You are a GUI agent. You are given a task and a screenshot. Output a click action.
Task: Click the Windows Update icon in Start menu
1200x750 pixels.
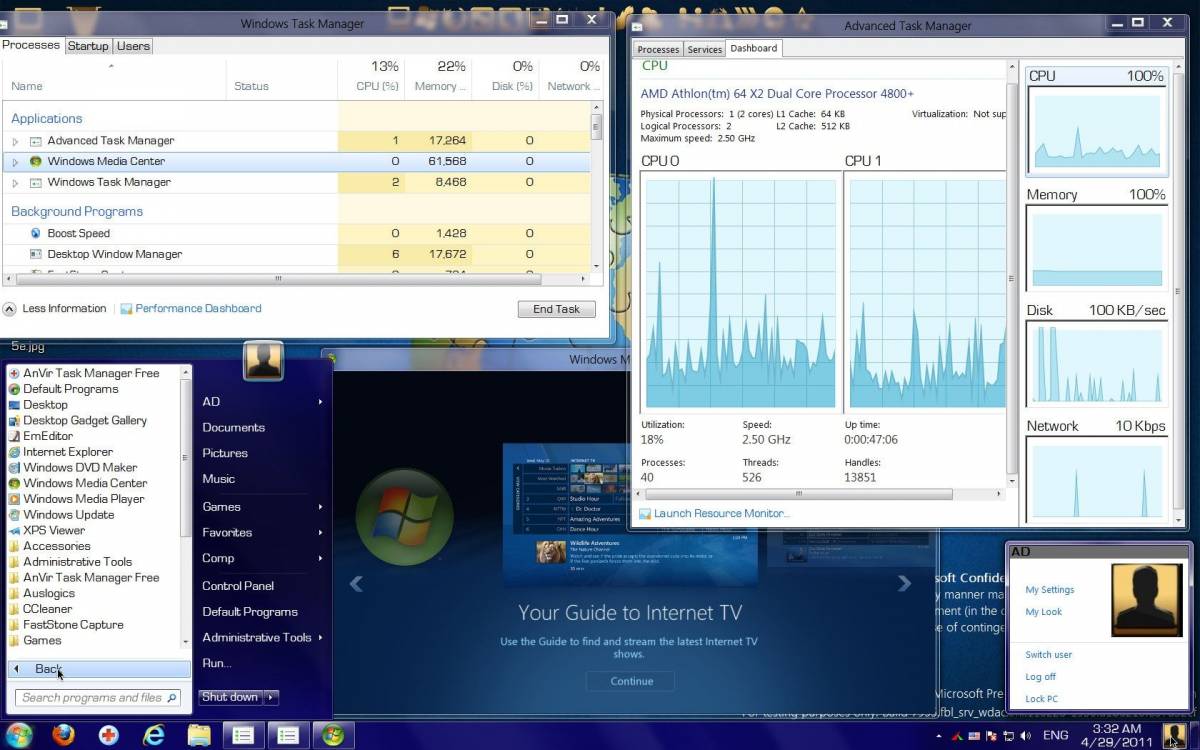point(14,515)
